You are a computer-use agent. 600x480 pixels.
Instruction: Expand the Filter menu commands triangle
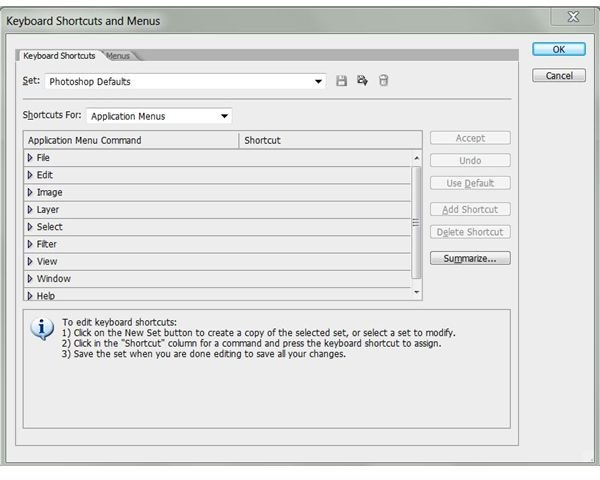coord(30,244)
